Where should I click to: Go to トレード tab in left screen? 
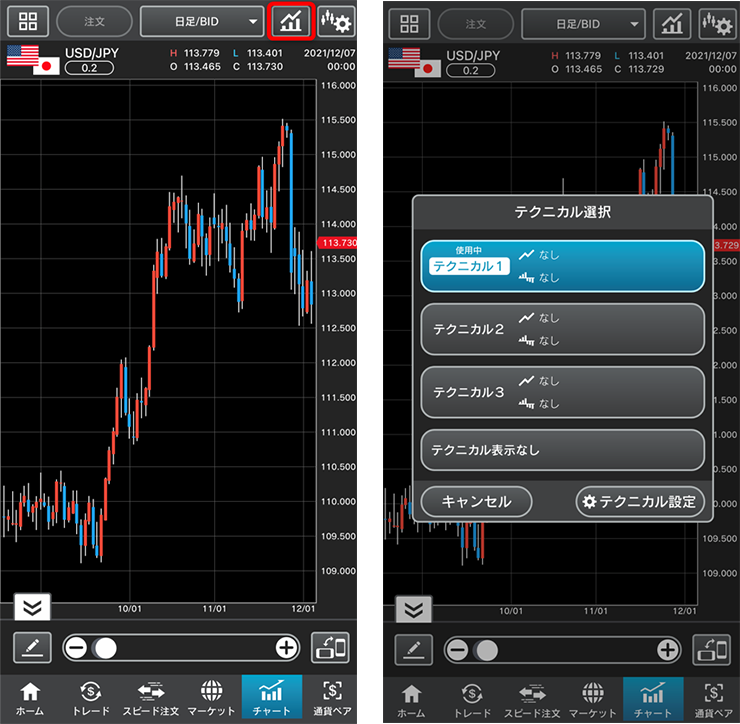(91, 698)
